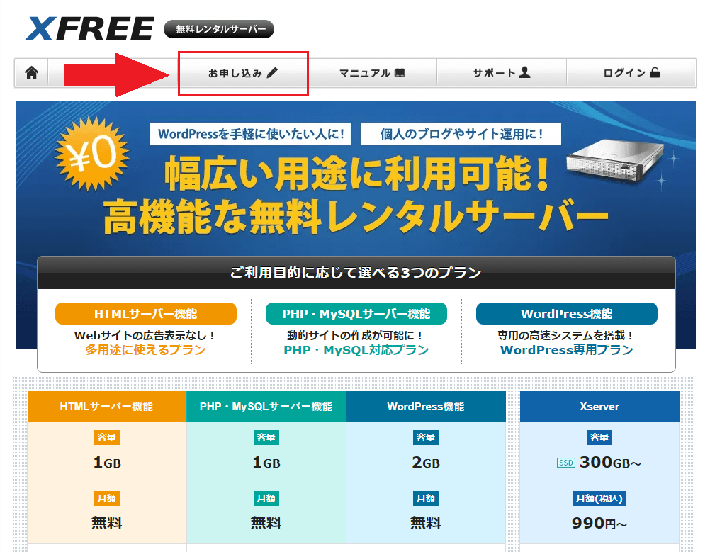
Task: Open the マニュアル menu item
Action: tap(372, 73)
